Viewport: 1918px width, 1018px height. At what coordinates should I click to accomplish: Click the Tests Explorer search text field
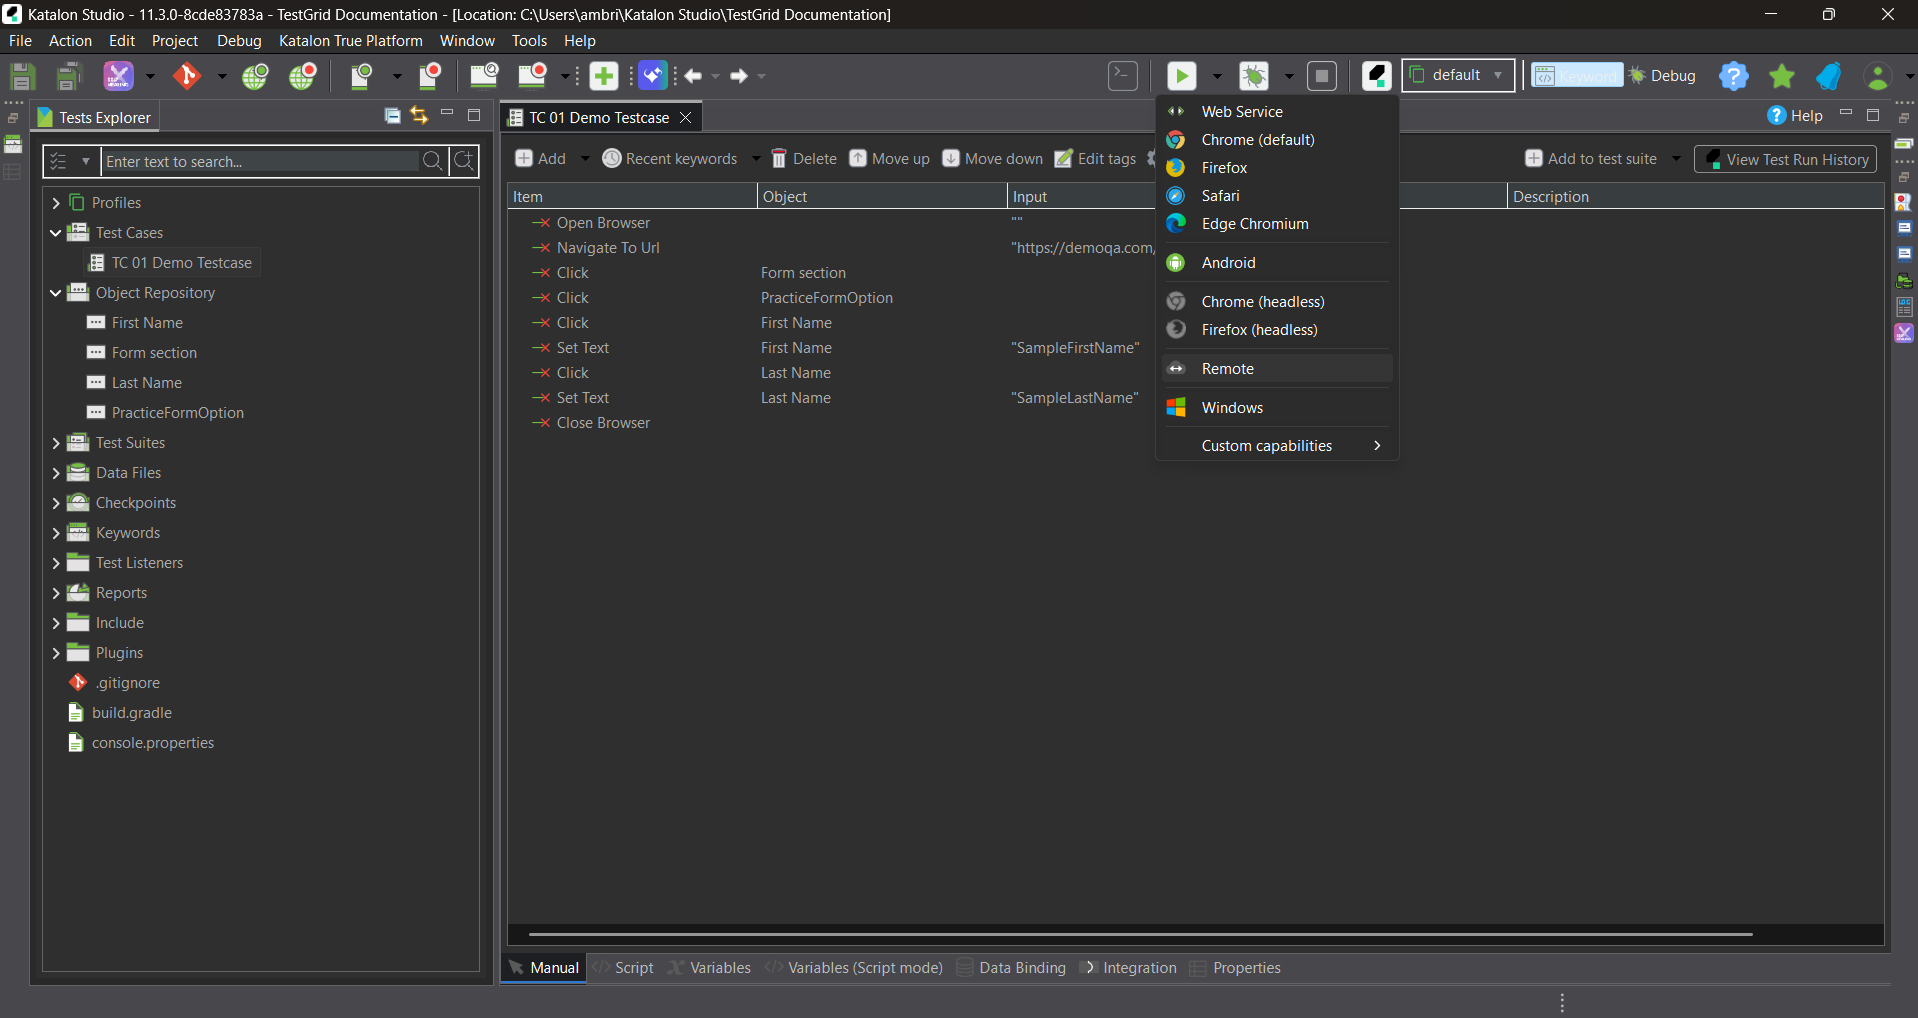260,161
